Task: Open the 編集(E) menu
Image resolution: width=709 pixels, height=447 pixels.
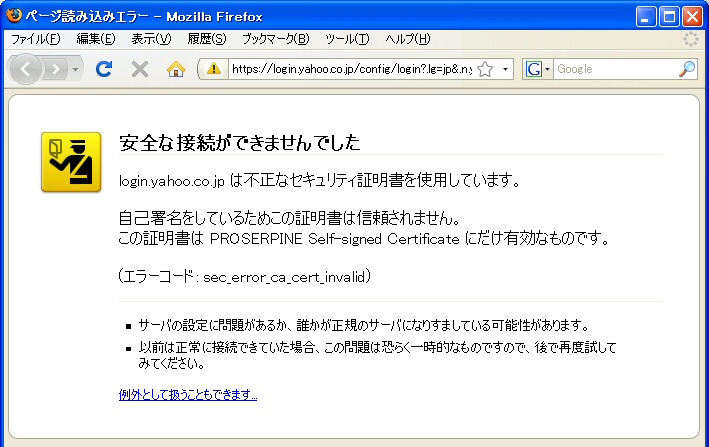Action: coord(95,39)
